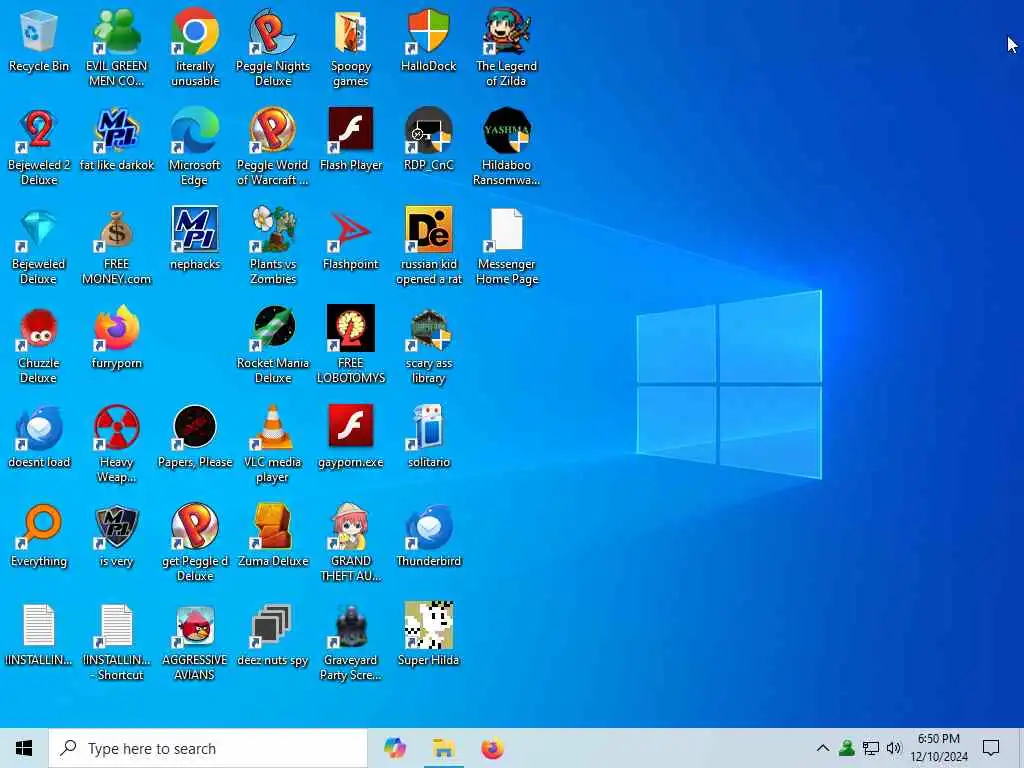Open the clock showing 6:50 PM
1024x768 pixels.
pyautogui.click(x=939, y=748)
